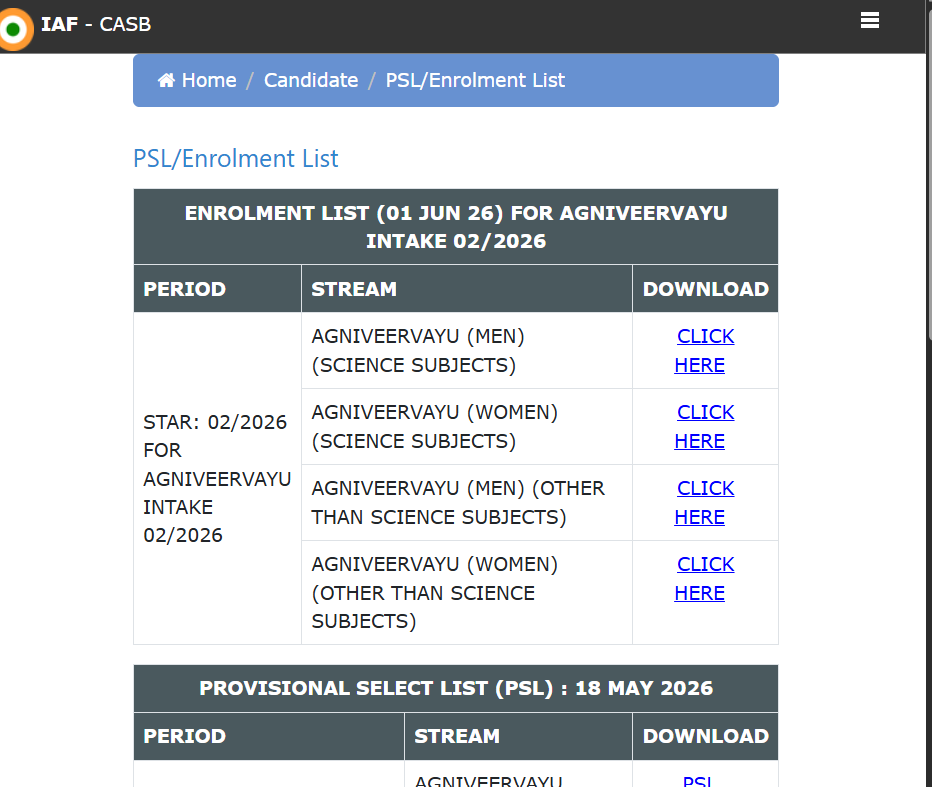Click Provisional Select List 18 MAY 2026 header
The image size is (932, 787).
coord(456,688)
